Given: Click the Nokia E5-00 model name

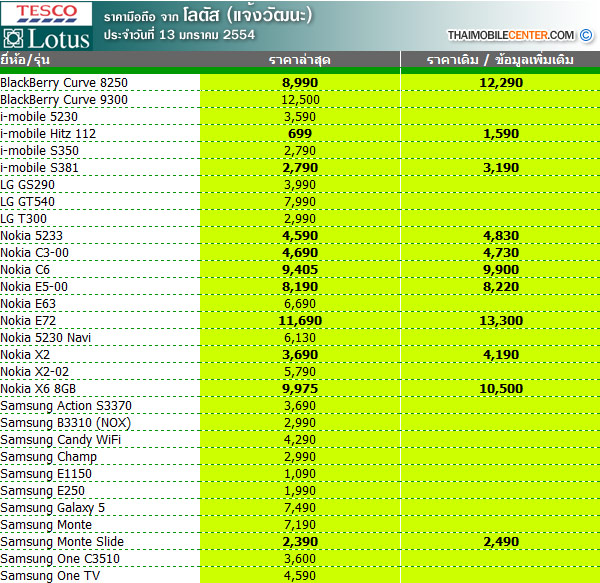Looking at the screenshot, I should point(34,287).
